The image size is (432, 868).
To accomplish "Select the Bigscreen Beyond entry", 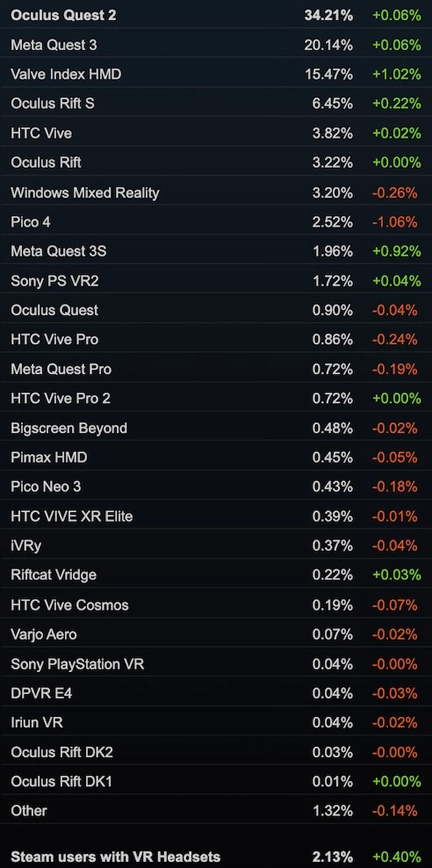I will click(216, 428).
